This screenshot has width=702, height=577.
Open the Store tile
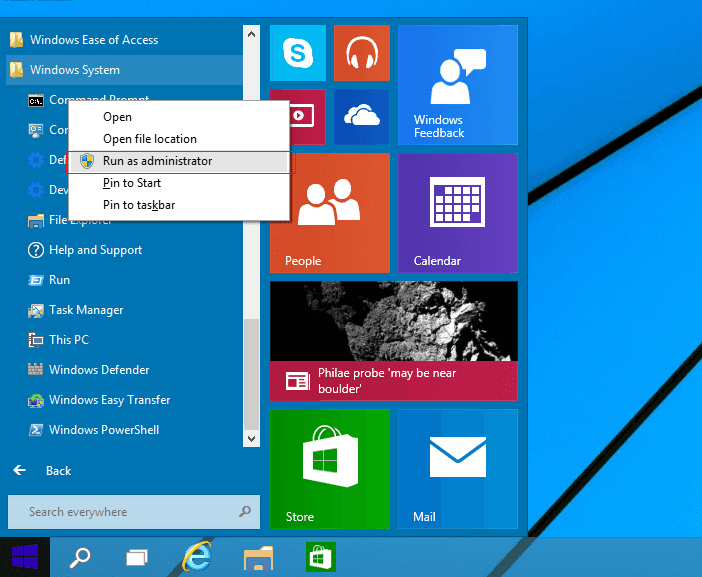click(329, 468)
